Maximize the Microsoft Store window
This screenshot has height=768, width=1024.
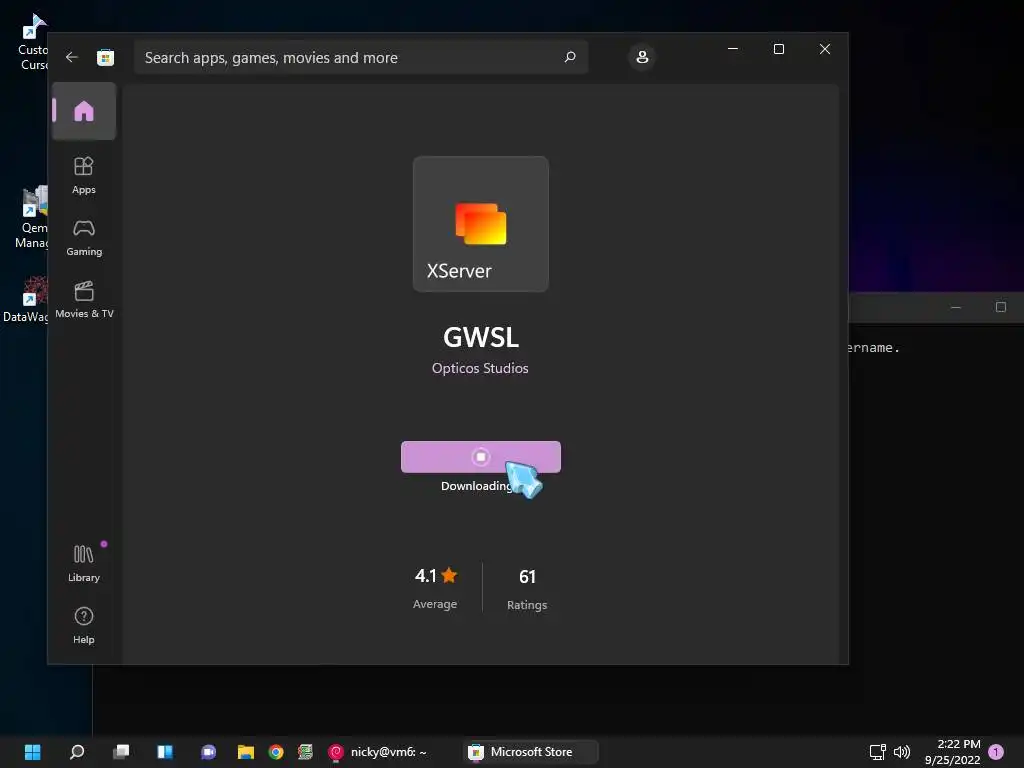[x=778, y=49]
